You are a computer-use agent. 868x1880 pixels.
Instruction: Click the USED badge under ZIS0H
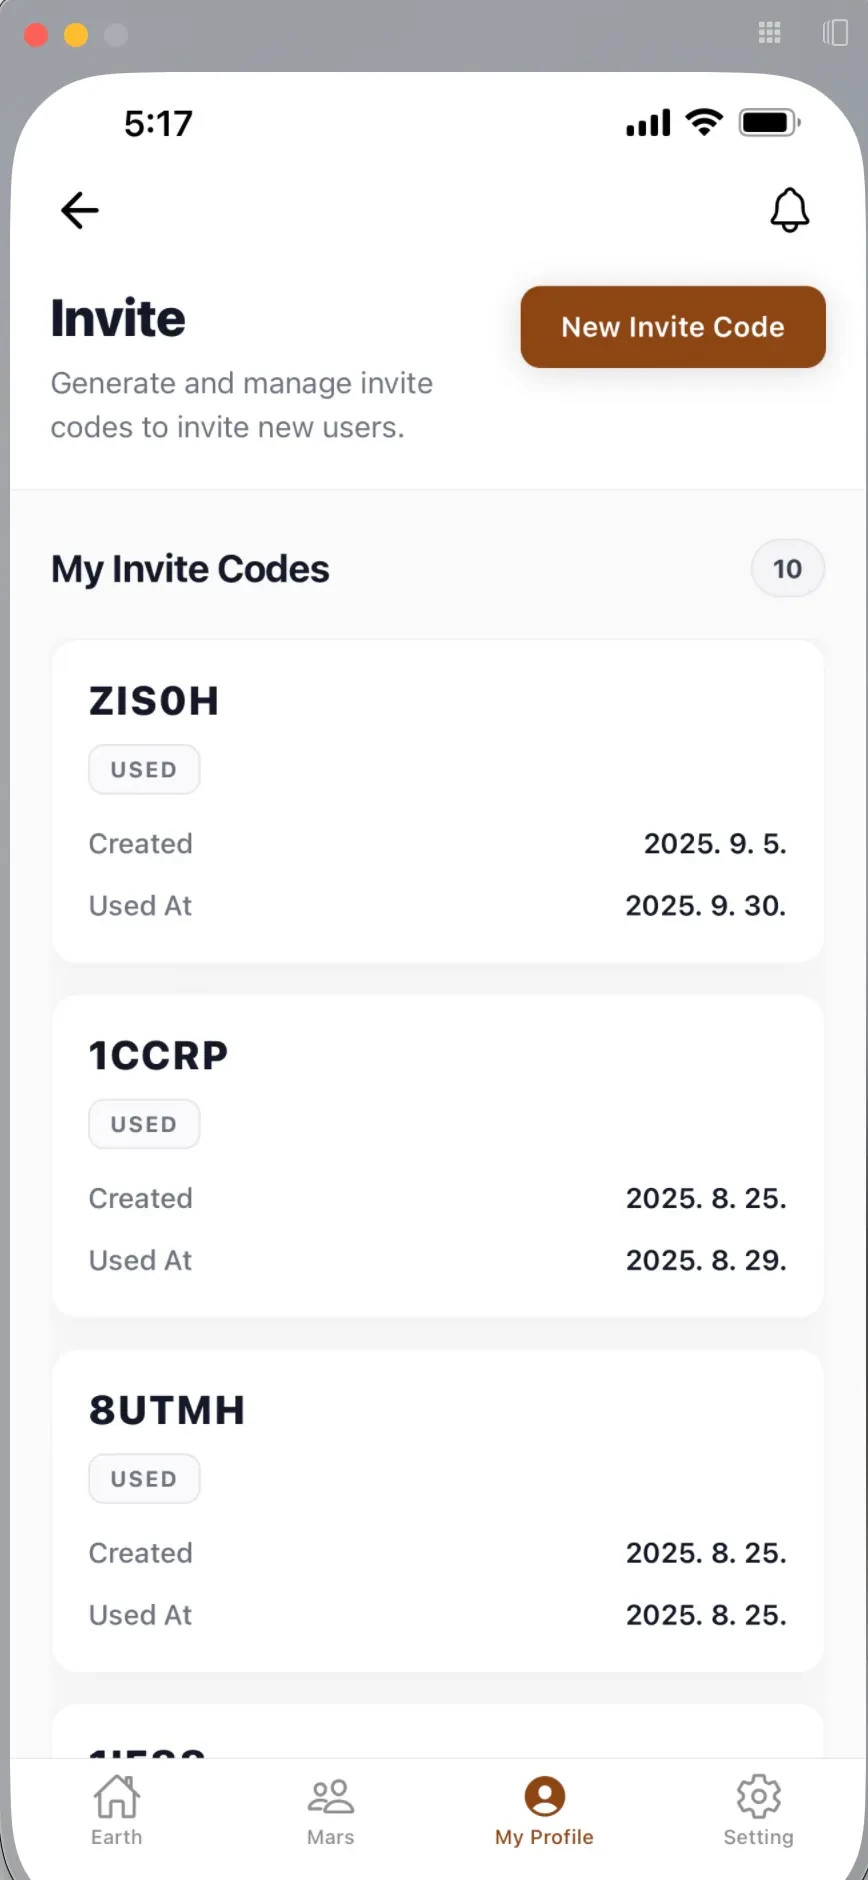pyautogui.click(x=144, y=770)
